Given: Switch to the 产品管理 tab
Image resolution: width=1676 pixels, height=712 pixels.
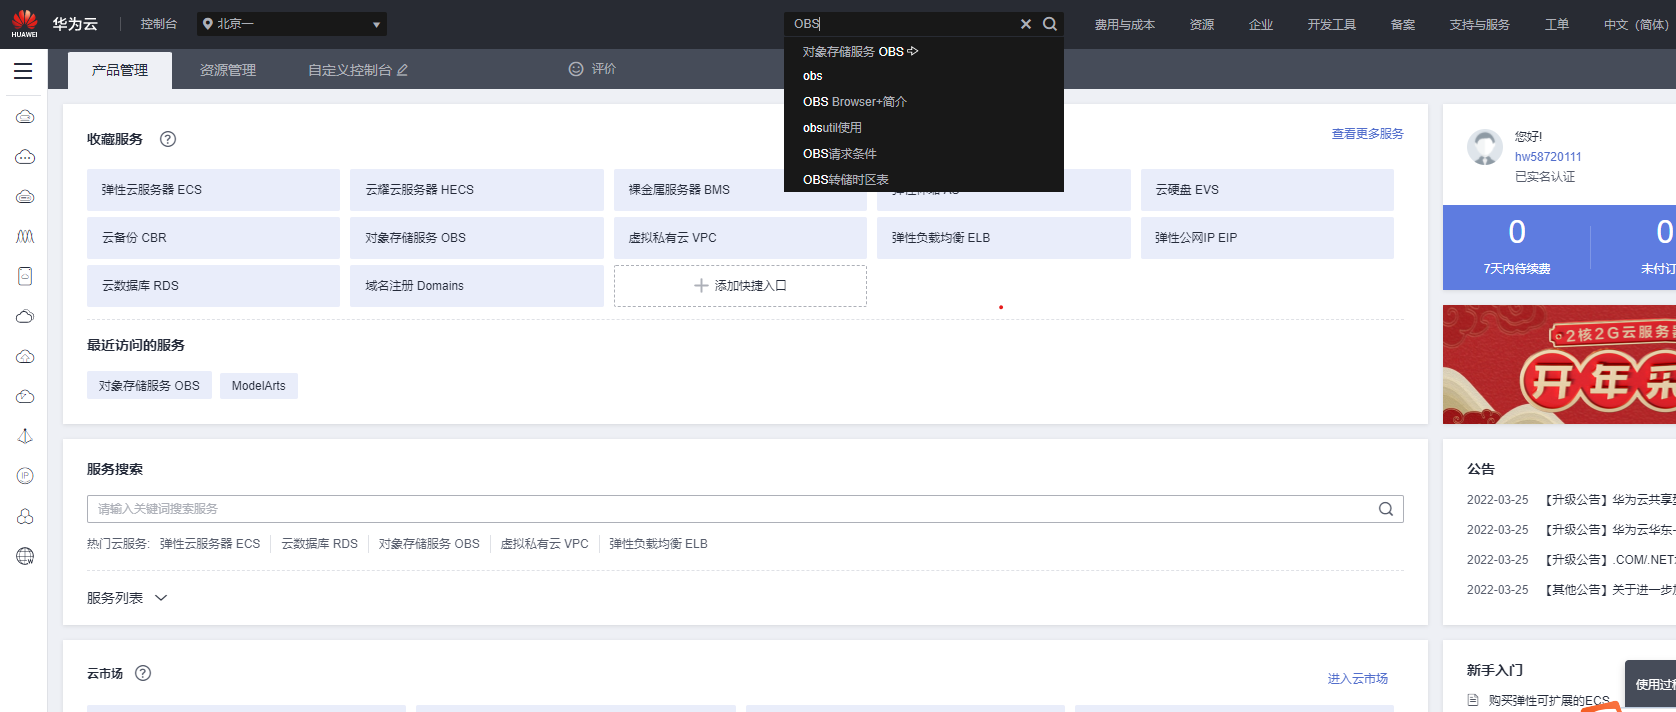Looking at the screenshot, I should coord(120,70).
